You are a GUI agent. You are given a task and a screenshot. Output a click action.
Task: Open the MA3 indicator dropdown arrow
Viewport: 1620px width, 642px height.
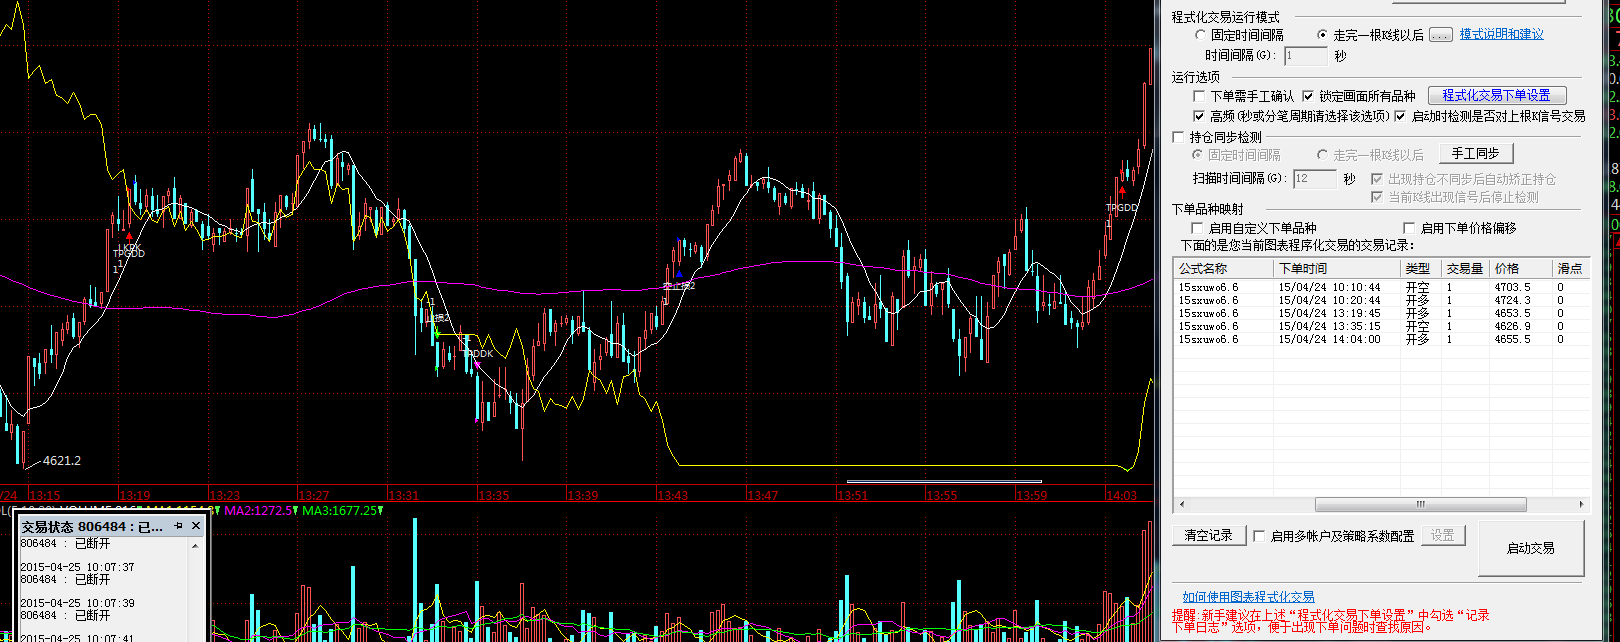pos(381,510)
